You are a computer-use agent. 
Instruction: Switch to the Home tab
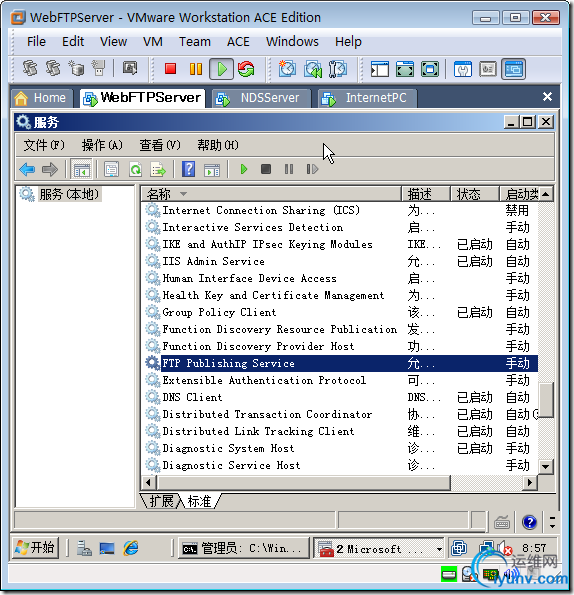[x=41, y=98]
